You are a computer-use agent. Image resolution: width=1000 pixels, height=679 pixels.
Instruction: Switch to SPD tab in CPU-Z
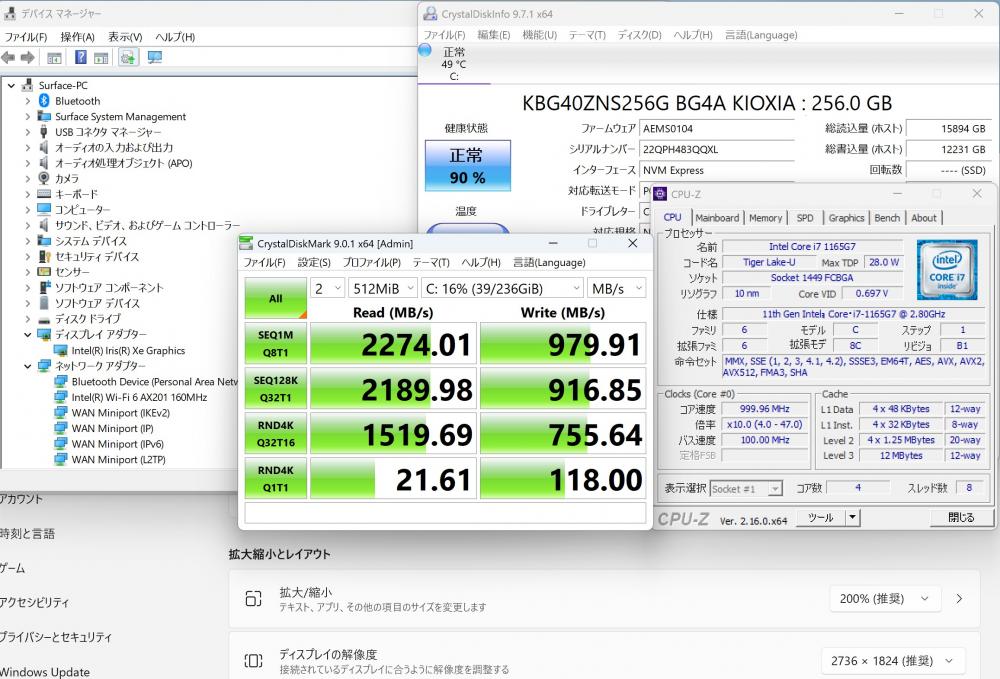(x=805, y=218)
